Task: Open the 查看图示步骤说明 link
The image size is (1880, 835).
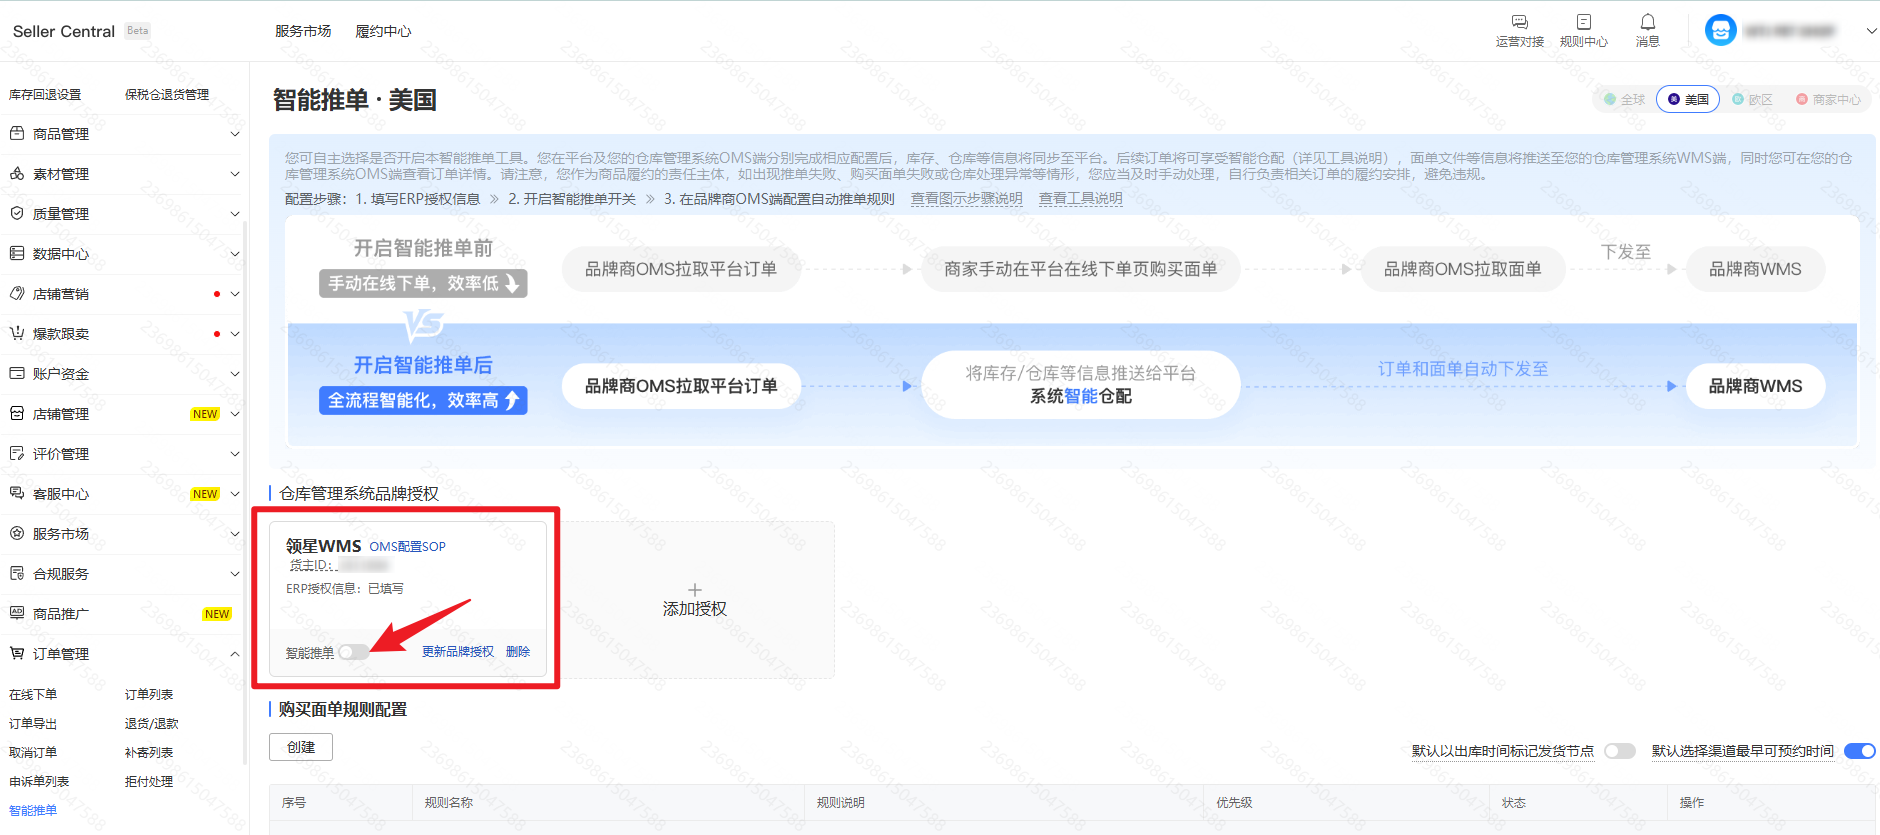Action: (966, 198)
